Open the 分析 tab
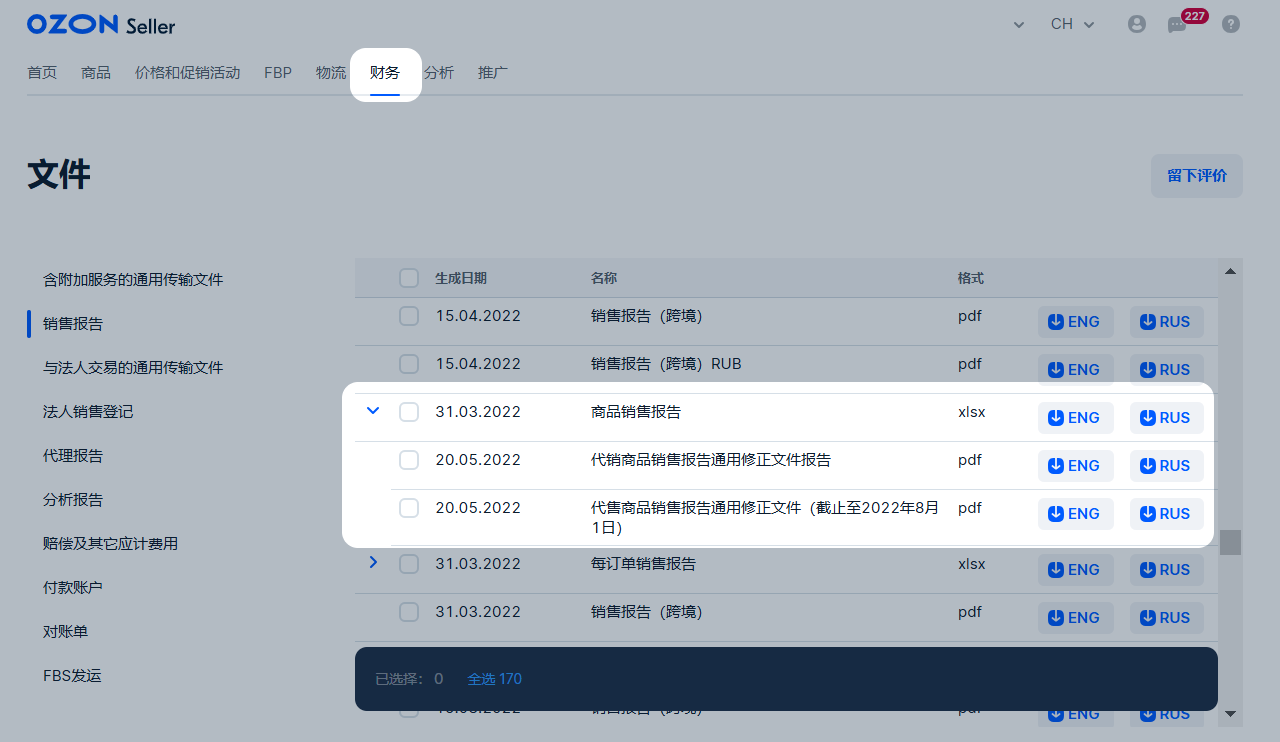The width and height of the screenshot is (1280, 742). click(439, 73)
